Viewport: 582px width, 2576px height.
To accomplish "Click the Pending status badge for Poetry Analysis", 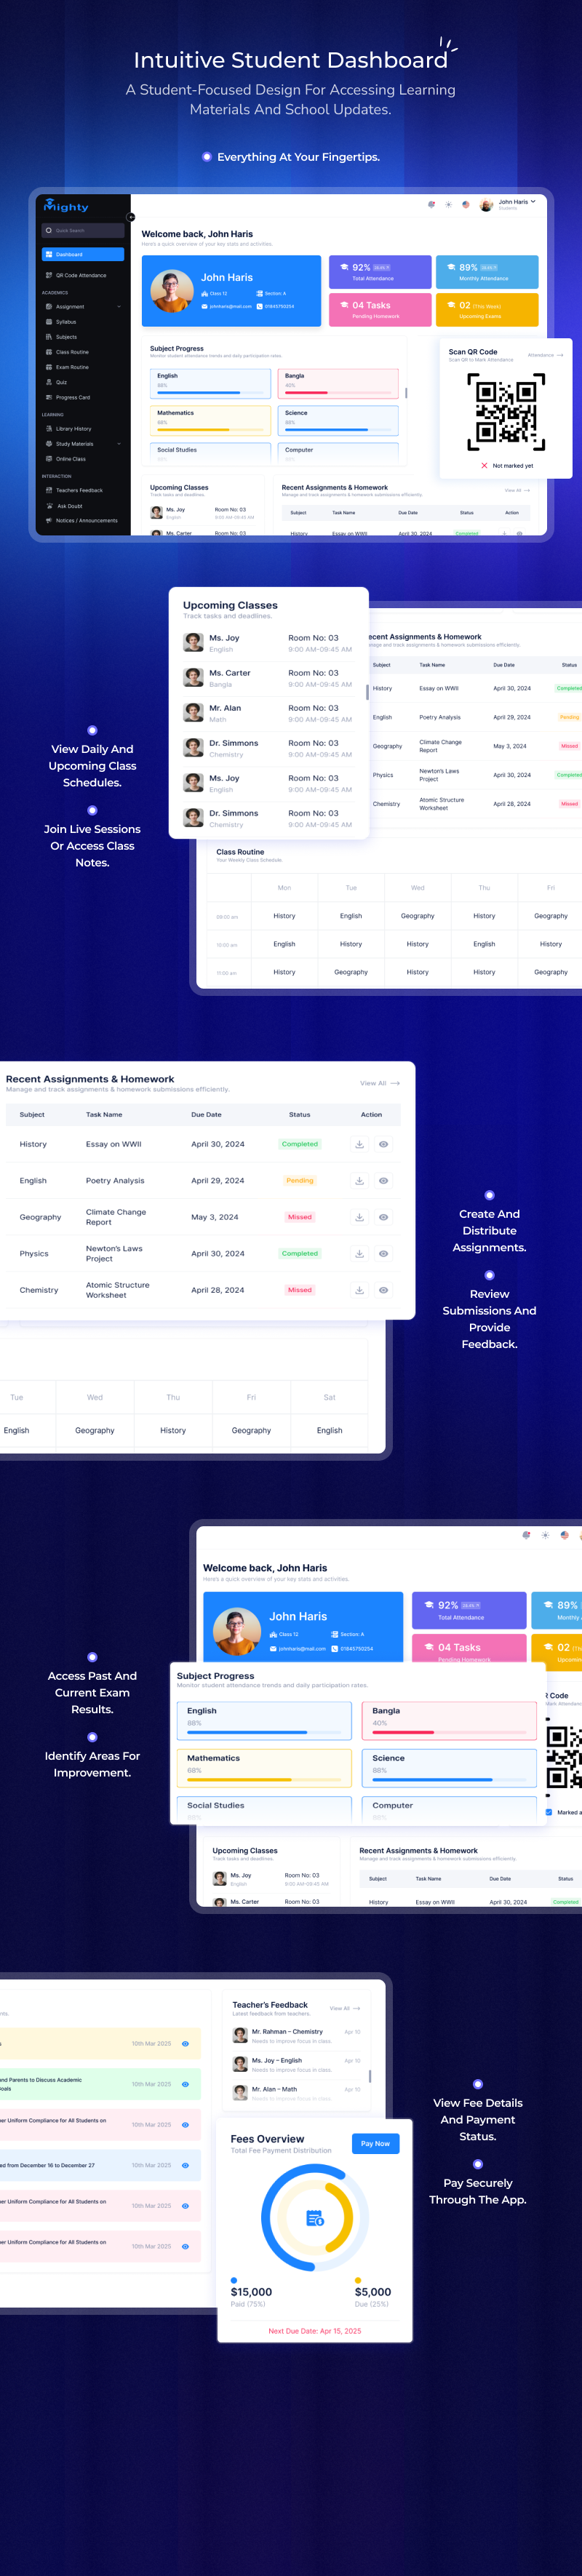I will click(x=300, y=1181).
